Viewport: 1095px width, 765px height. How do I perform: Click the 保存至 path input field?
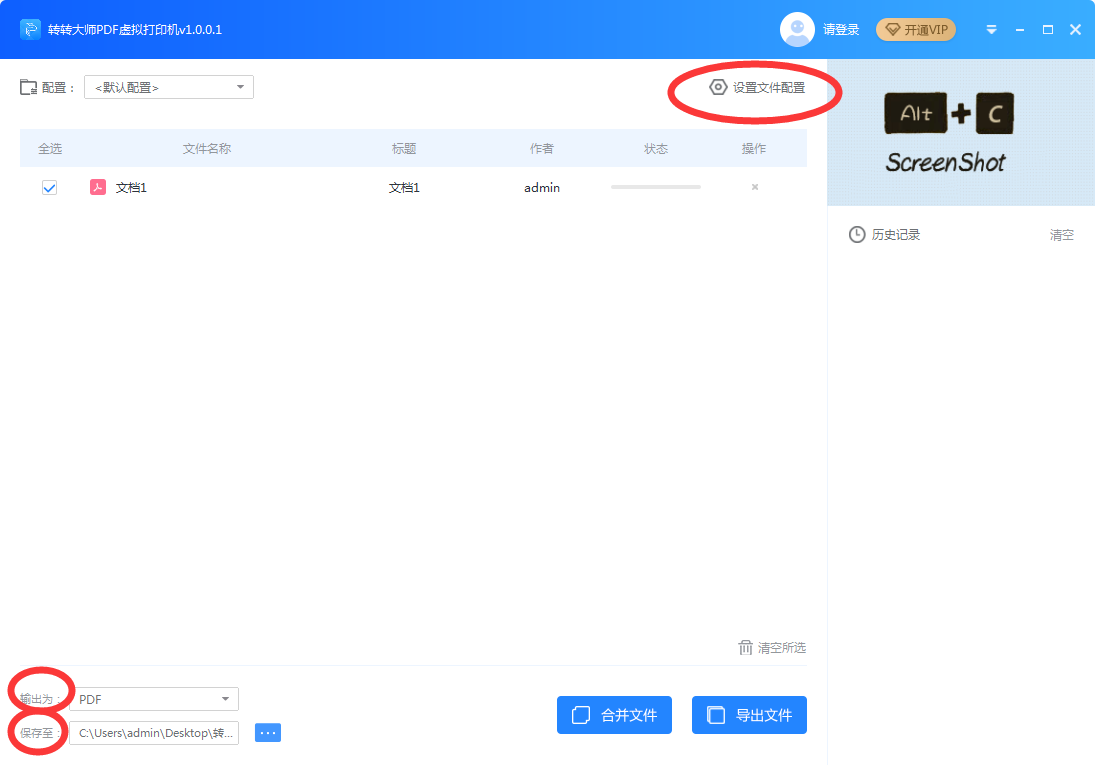[154, 733]
